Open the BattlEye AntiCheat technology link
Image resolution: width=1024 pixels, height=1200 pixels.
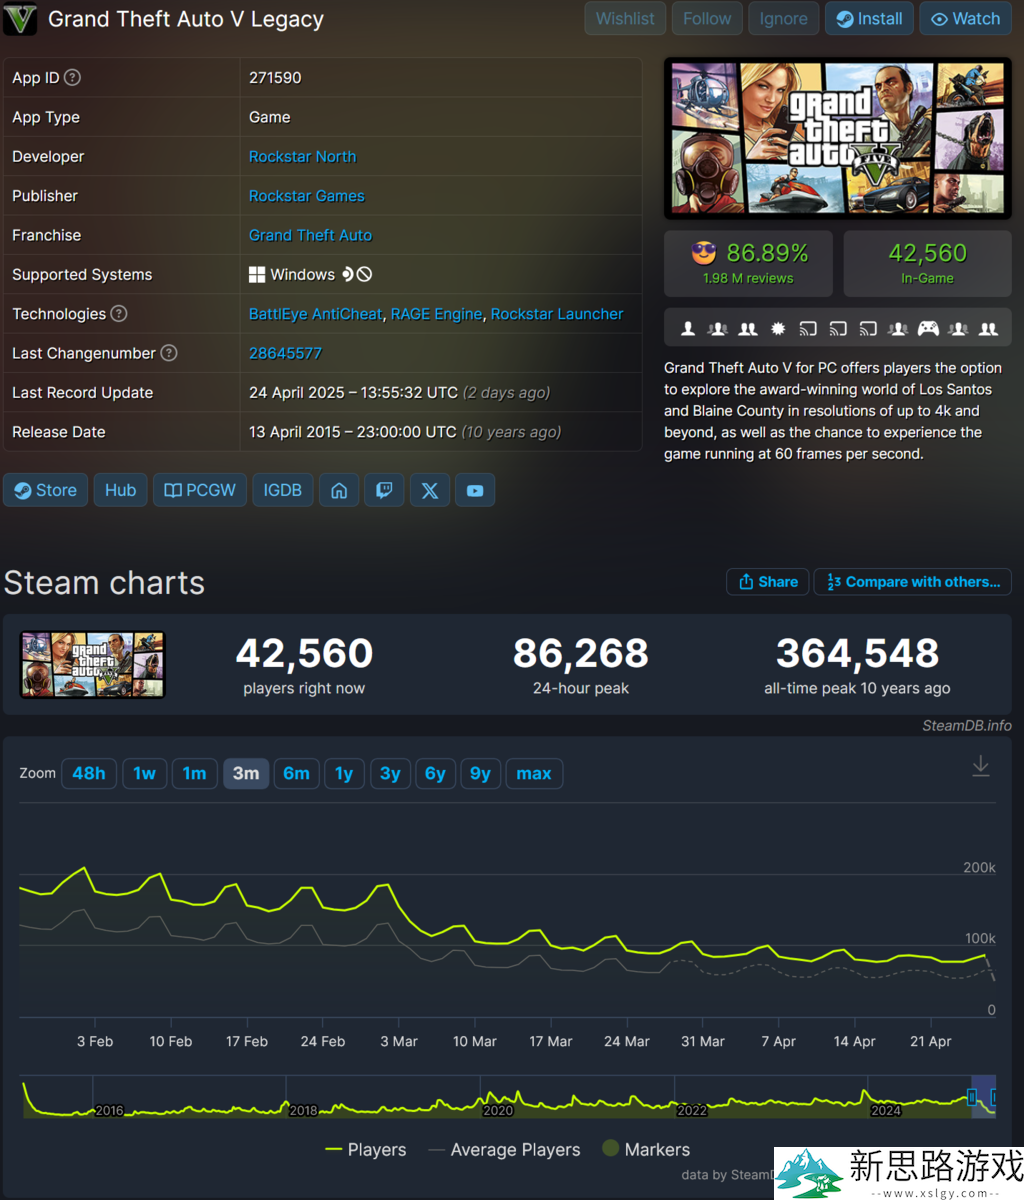(315, 313)
